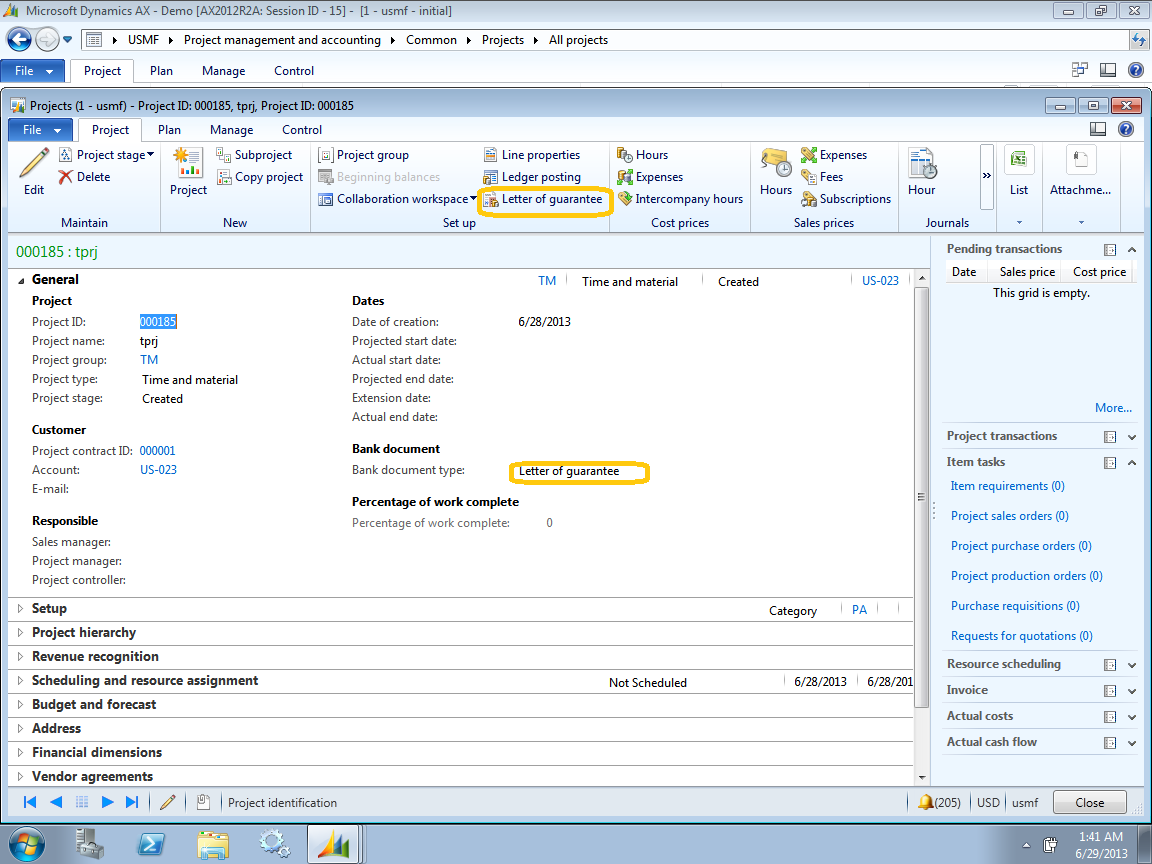
Task: Go to last record navigation icon
Action: point(132,802)
